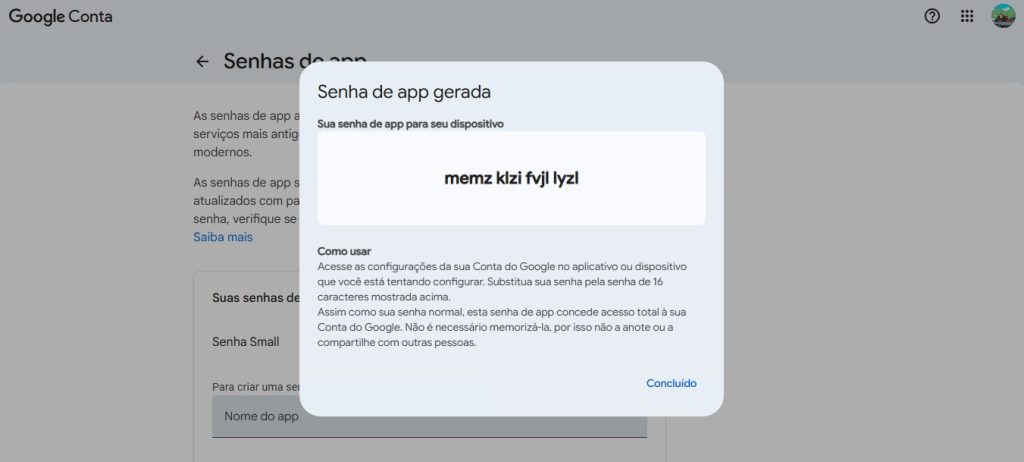Click the Senhas do app page heading

(x=260, y=61)
